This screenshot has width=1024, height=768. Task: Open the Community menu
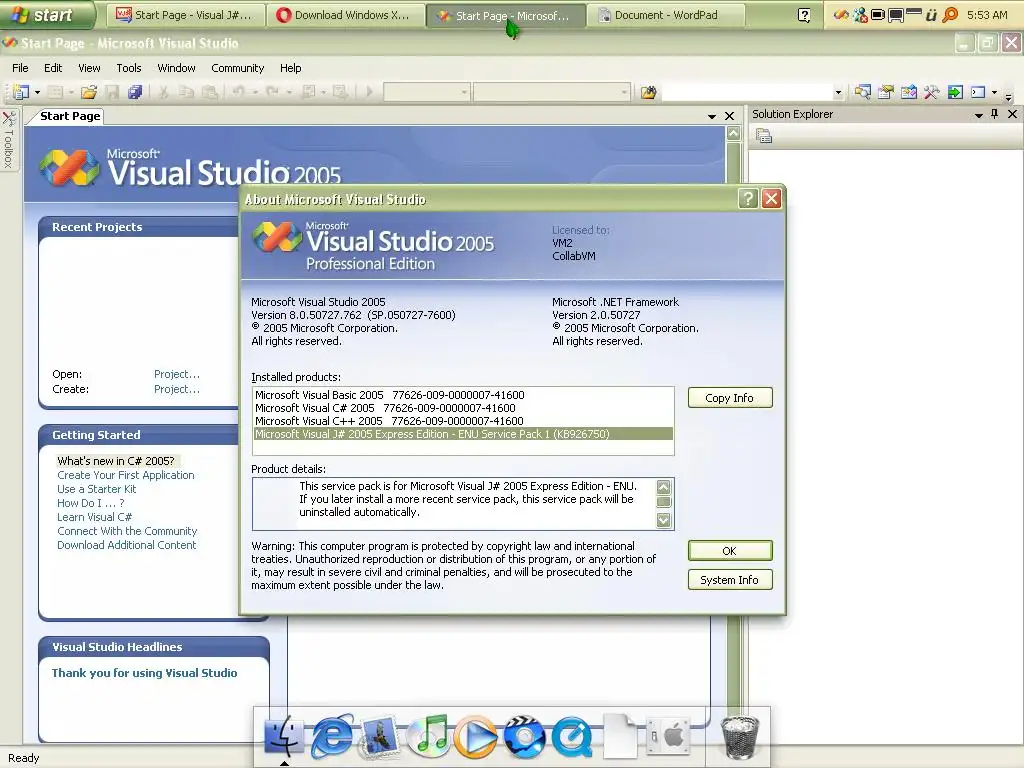(238, 68)
